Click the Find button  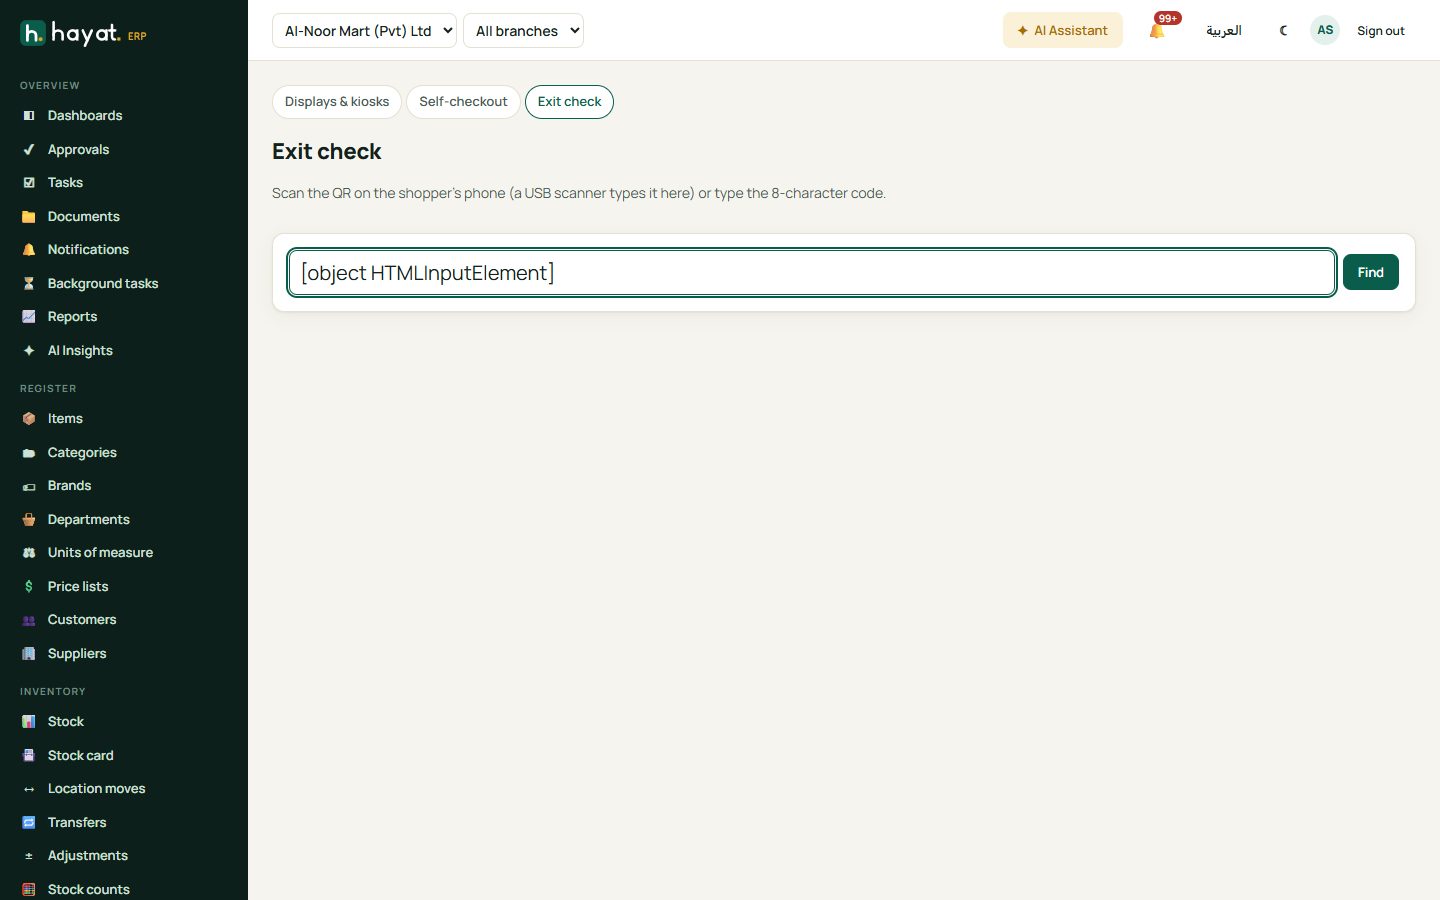1371,272
